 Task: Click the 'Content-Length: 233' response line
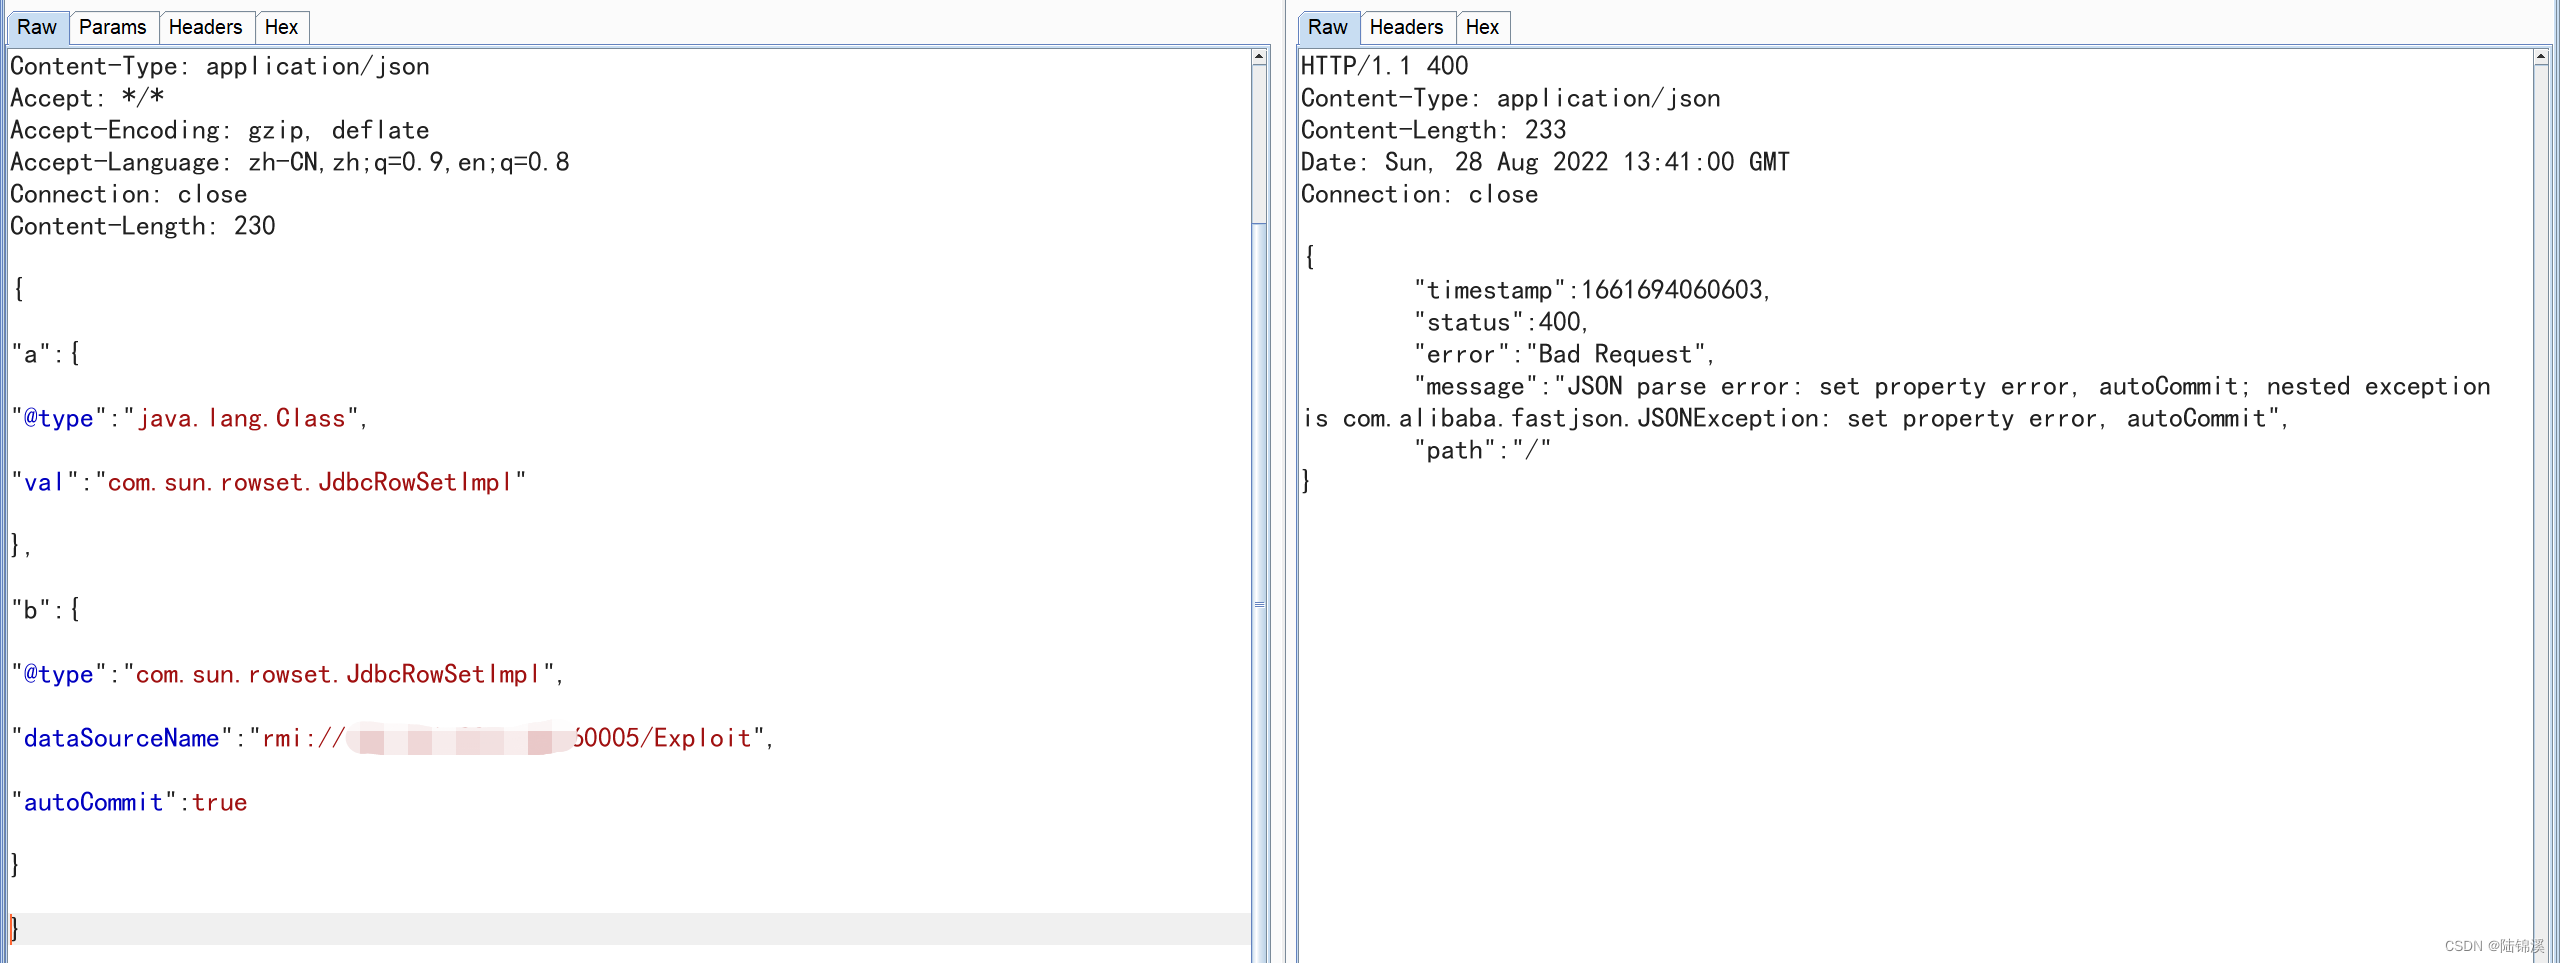pos(1434,130)
